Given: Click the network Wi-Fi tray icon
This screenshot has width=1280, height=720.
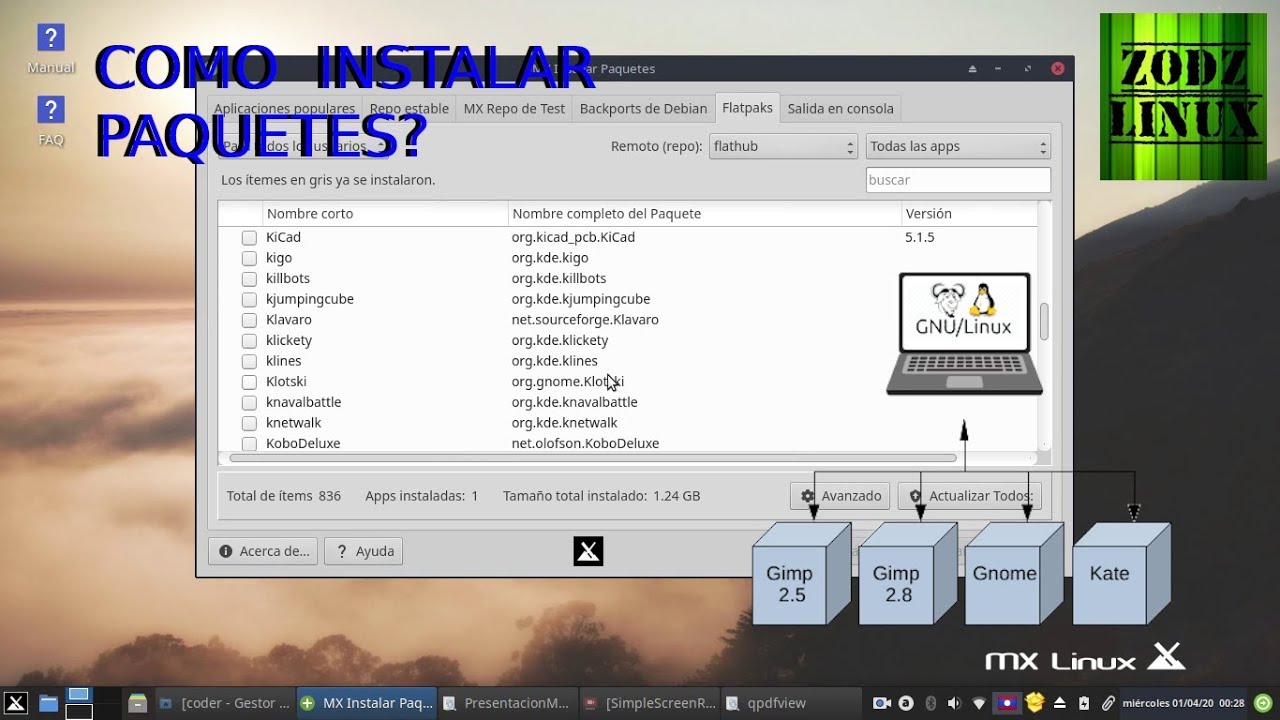Looking at the screenshot, I should coord(979,703).
